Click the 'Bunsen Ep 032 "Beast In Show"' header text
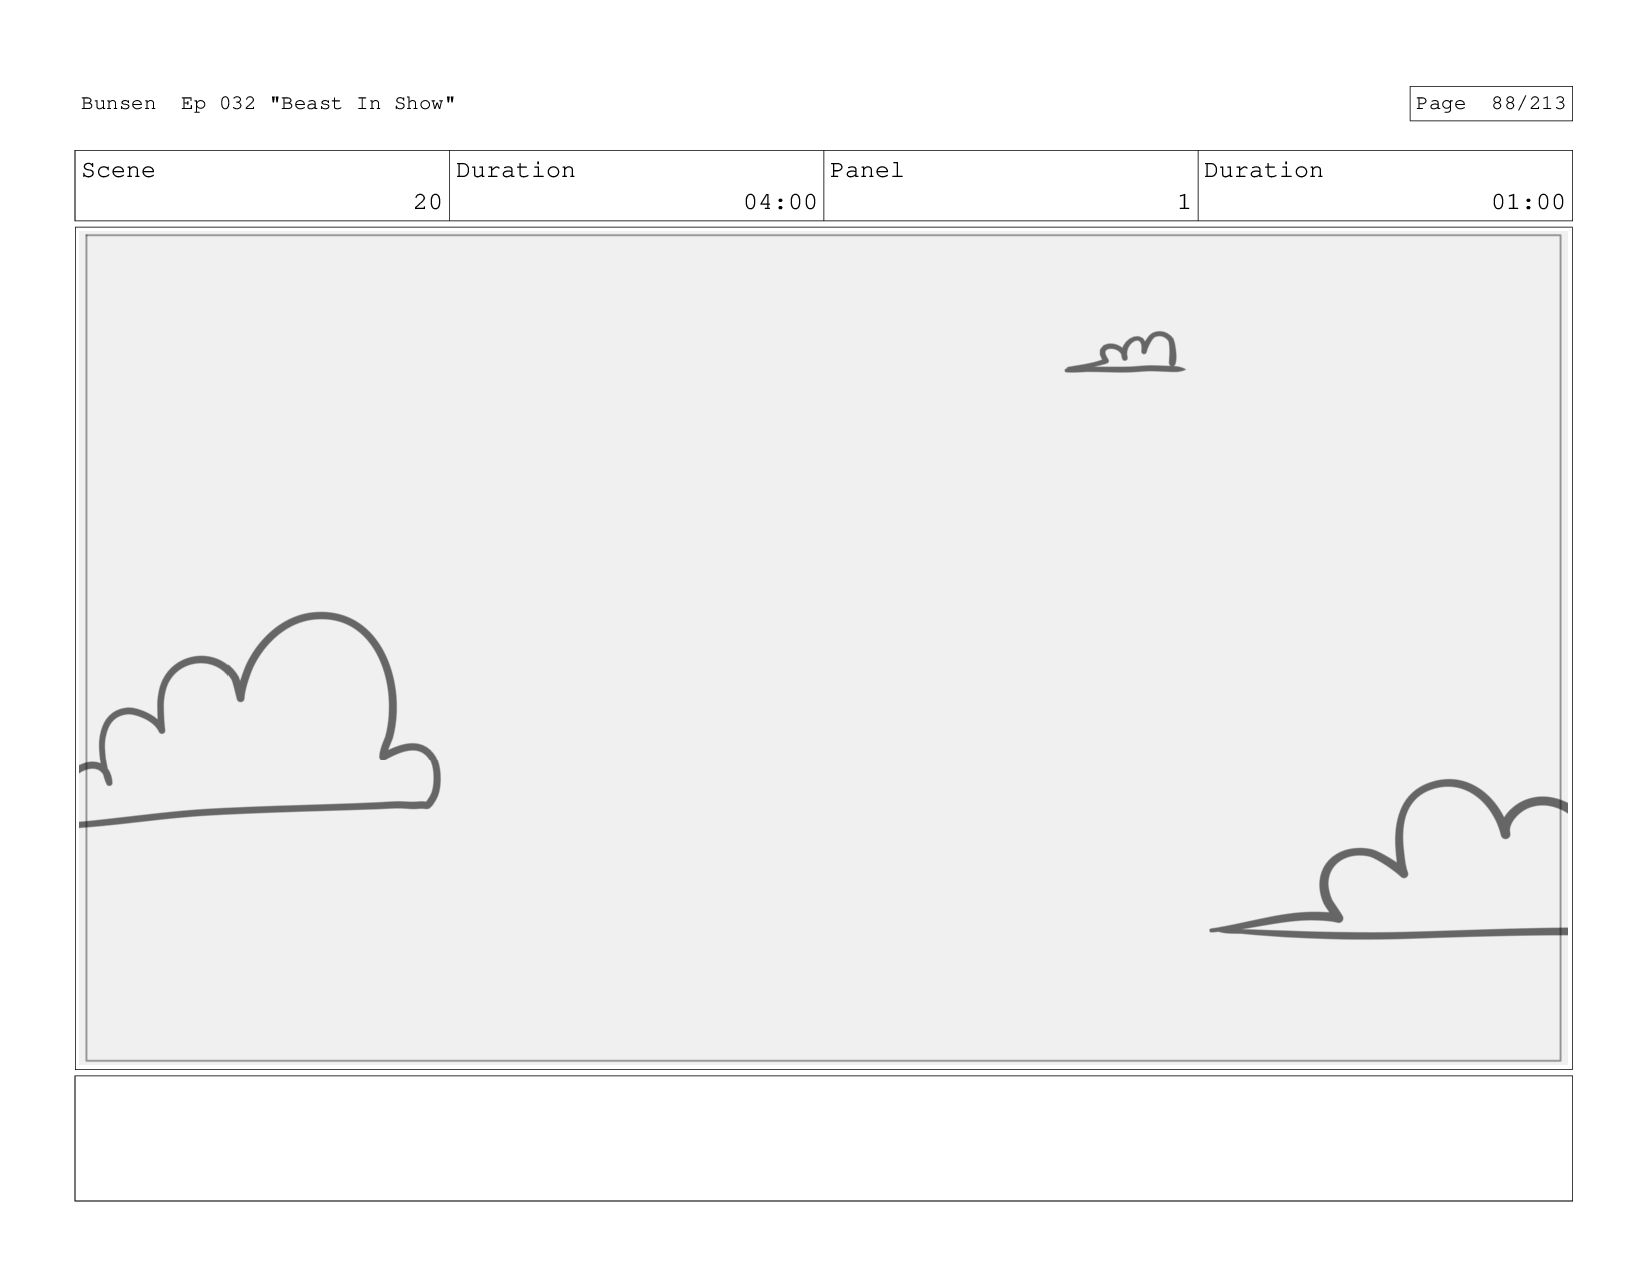 click(268, 104)
